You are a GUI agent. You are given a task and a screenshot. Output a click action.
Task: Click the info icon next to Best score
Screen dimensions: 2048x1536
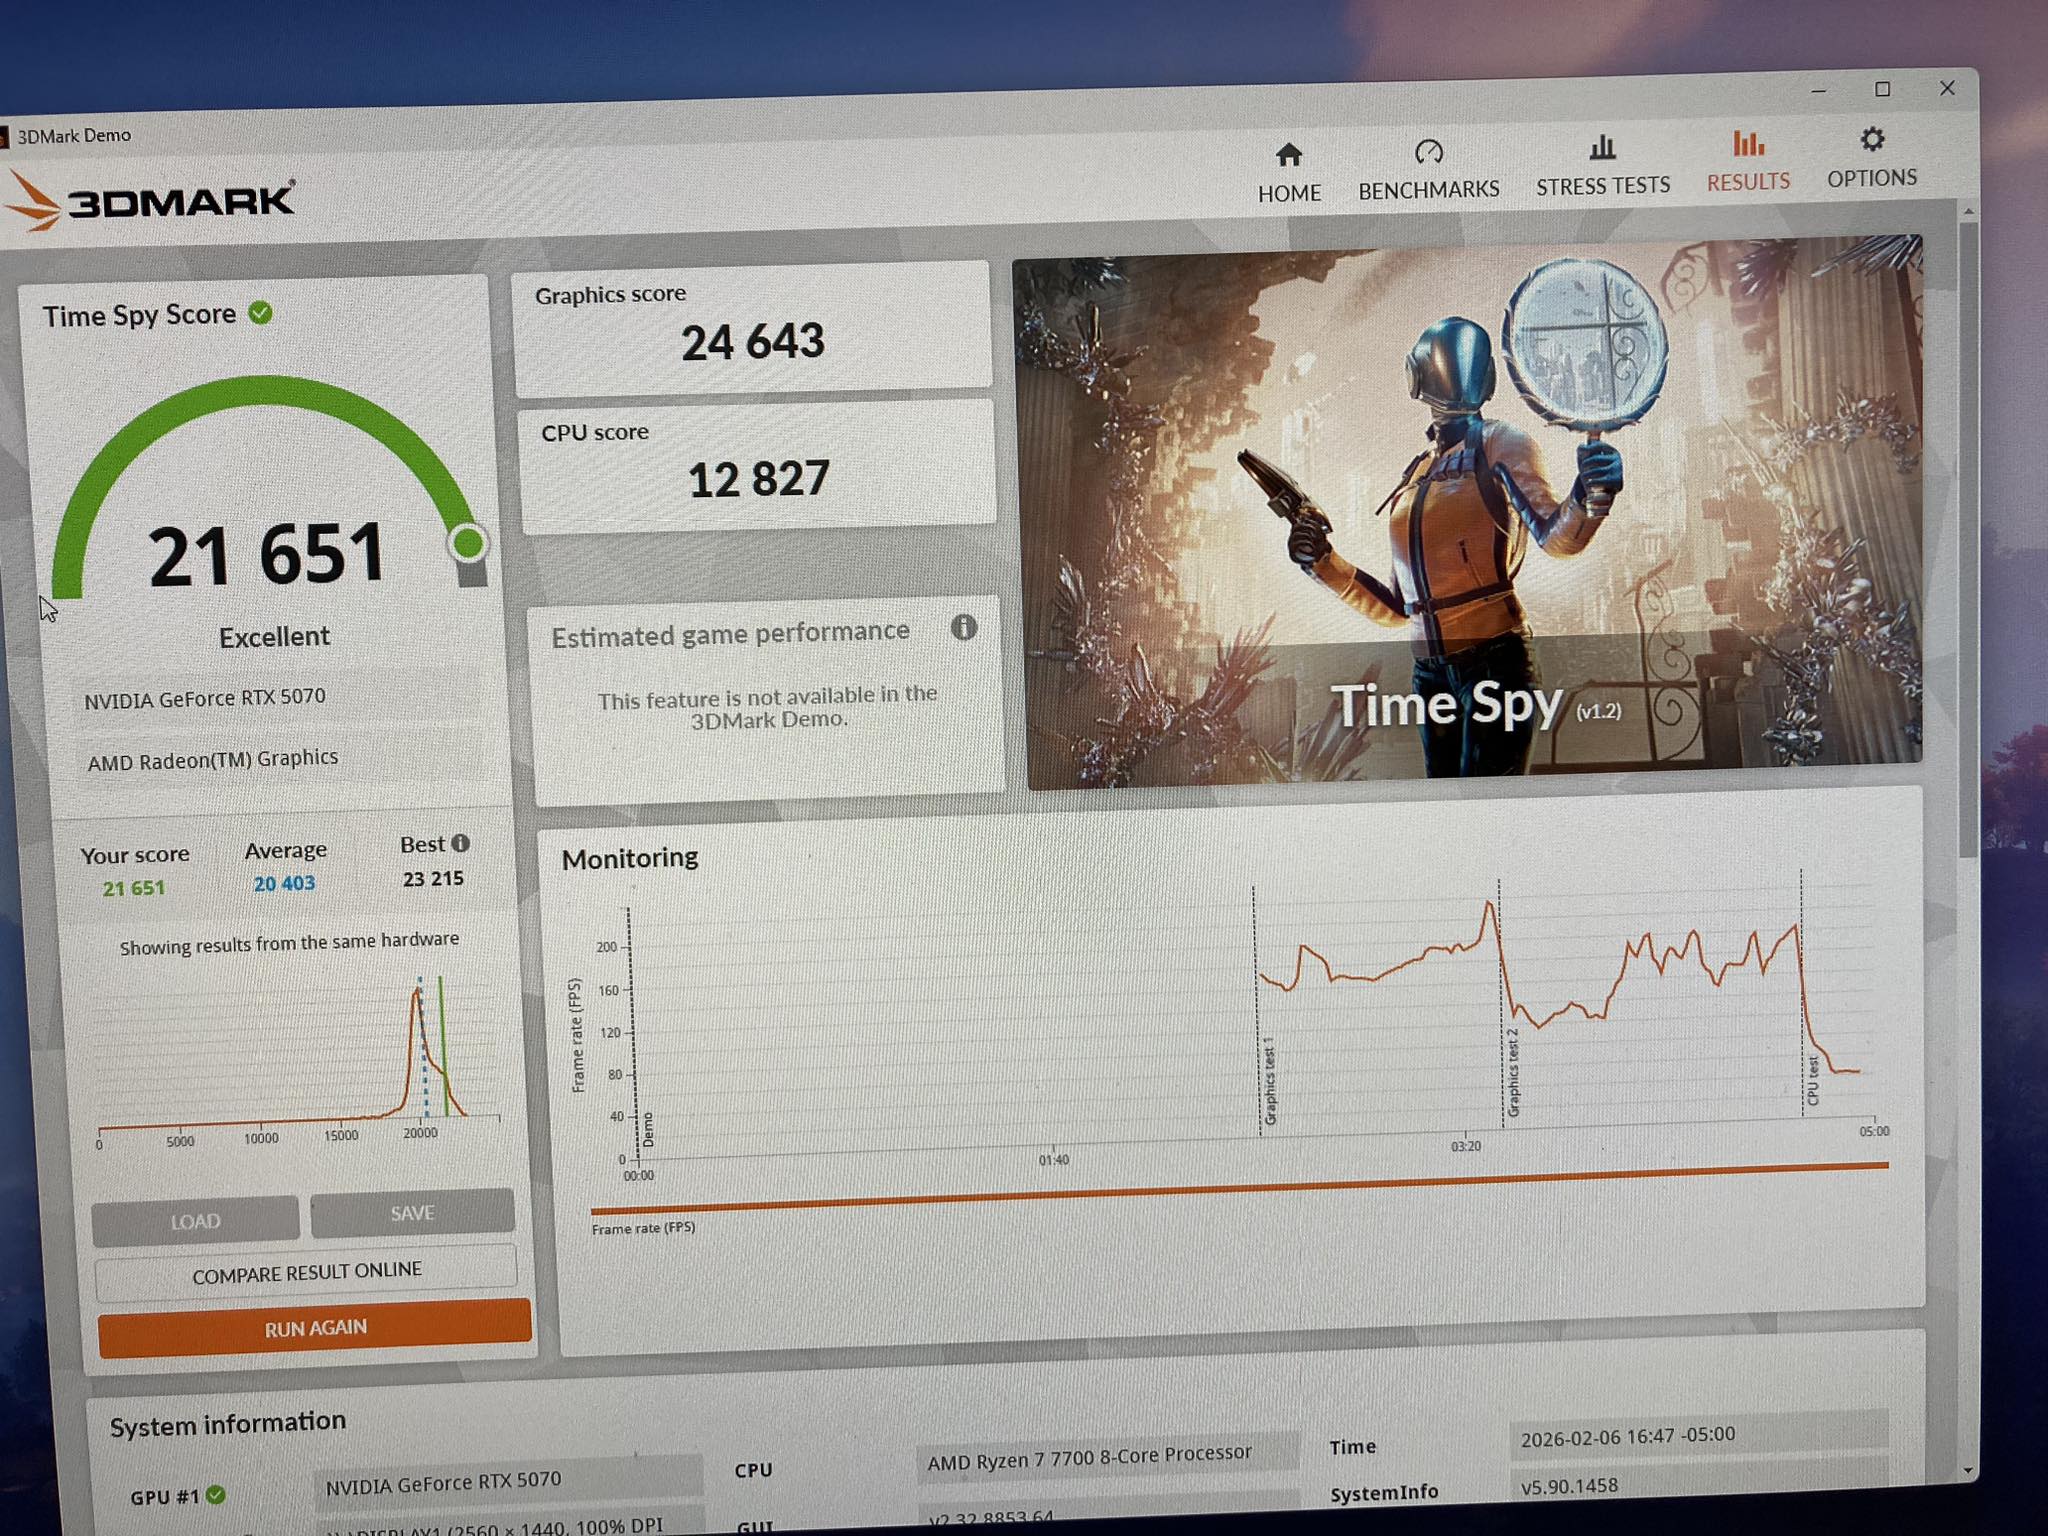460,843
